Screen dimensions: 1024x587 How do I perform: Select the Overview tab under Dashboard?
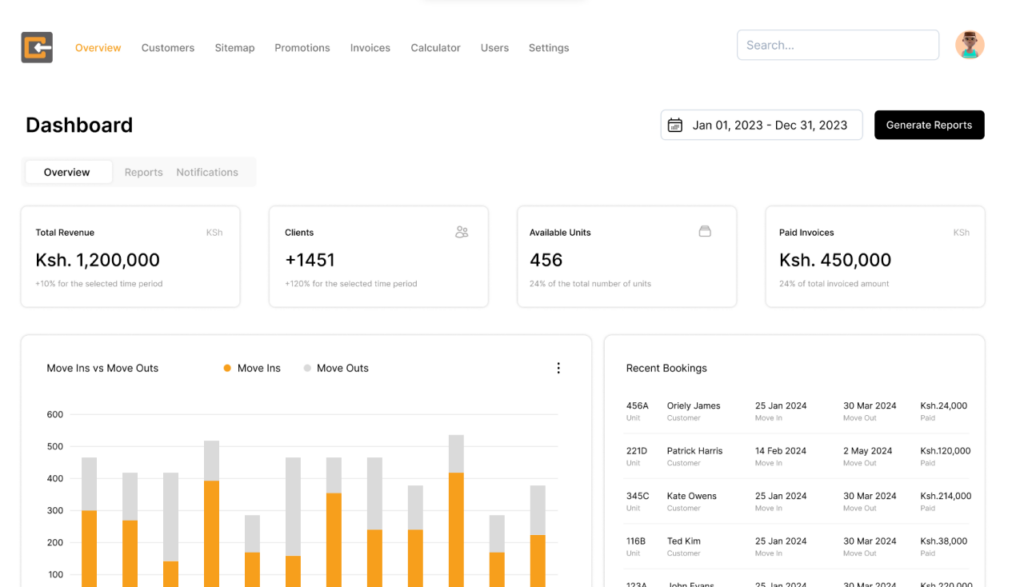[67, 172]
